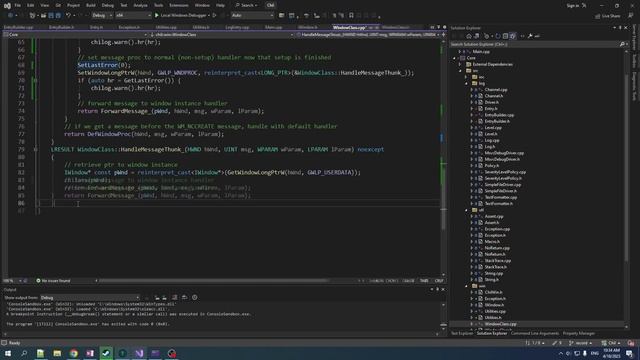Image resolution: width=640 pixels, height=360 pixels.
Task: Click the Save All toolbar icon
Action: 58,16
